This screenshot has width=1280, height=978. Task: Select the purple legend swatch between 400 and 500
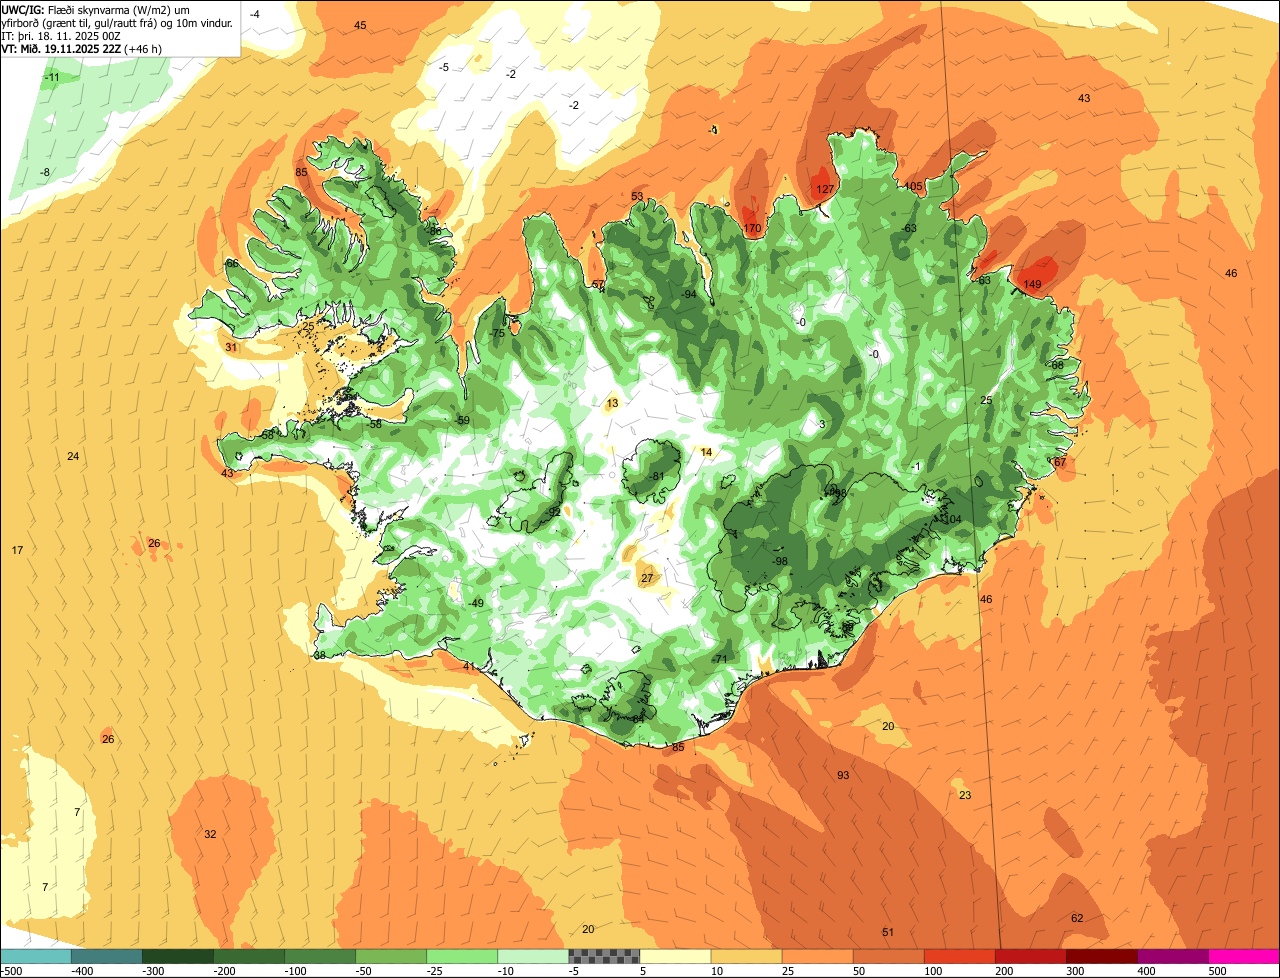tap(1173, 956)
